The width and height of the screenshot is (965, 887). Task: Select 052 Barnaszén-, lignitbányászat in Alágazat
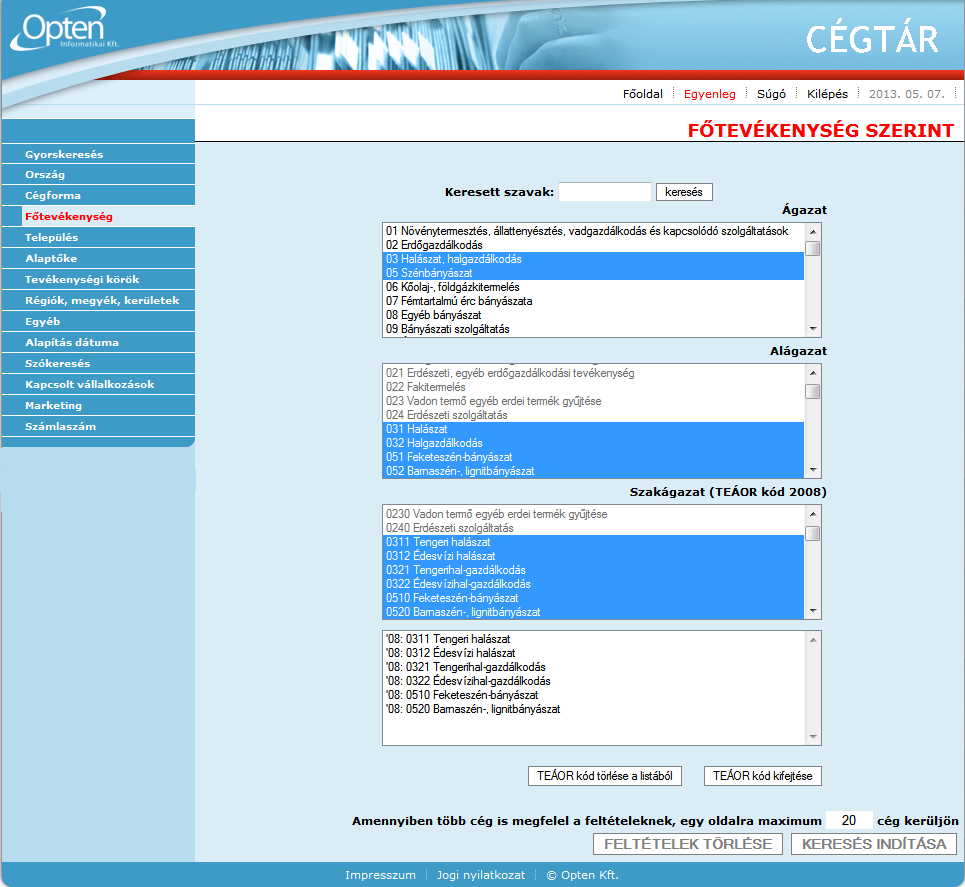click(593, 471)
